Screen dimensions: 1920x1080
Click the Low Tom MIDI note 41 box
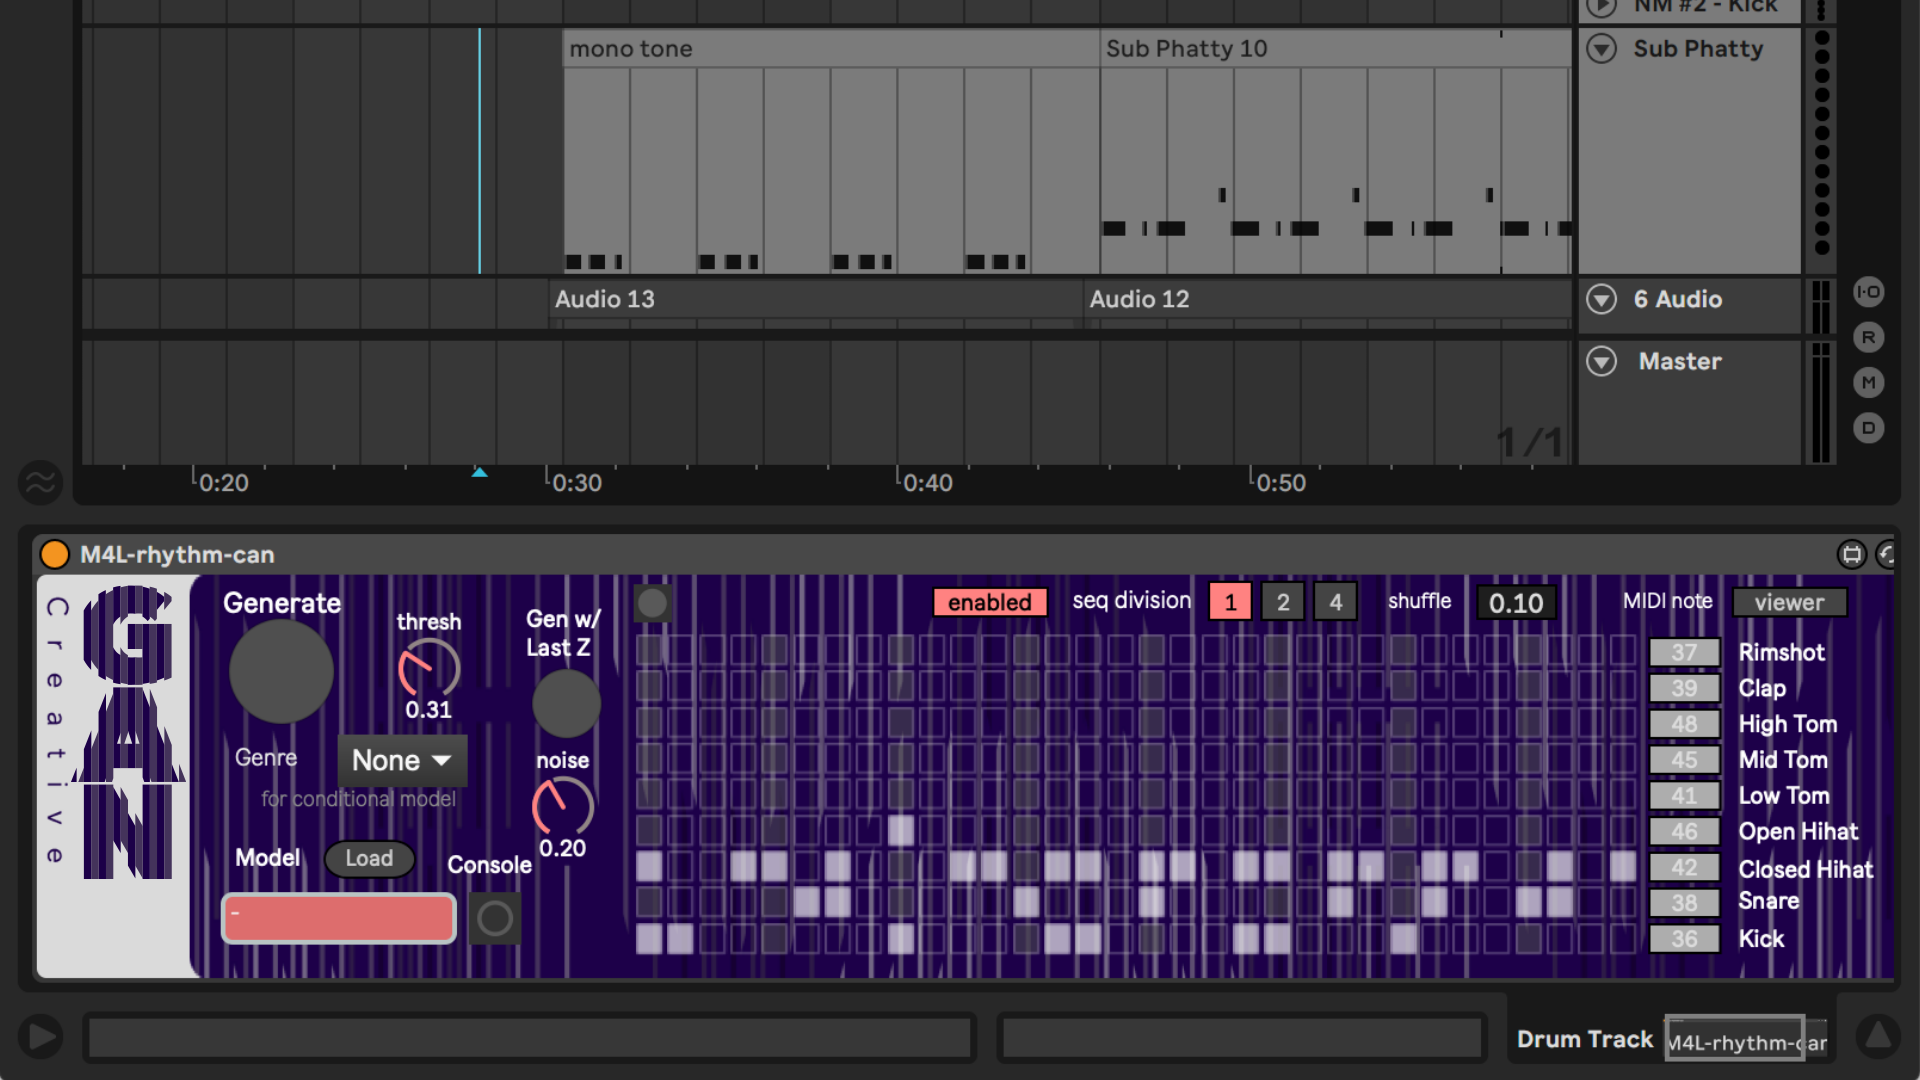tap(1685, 796)
